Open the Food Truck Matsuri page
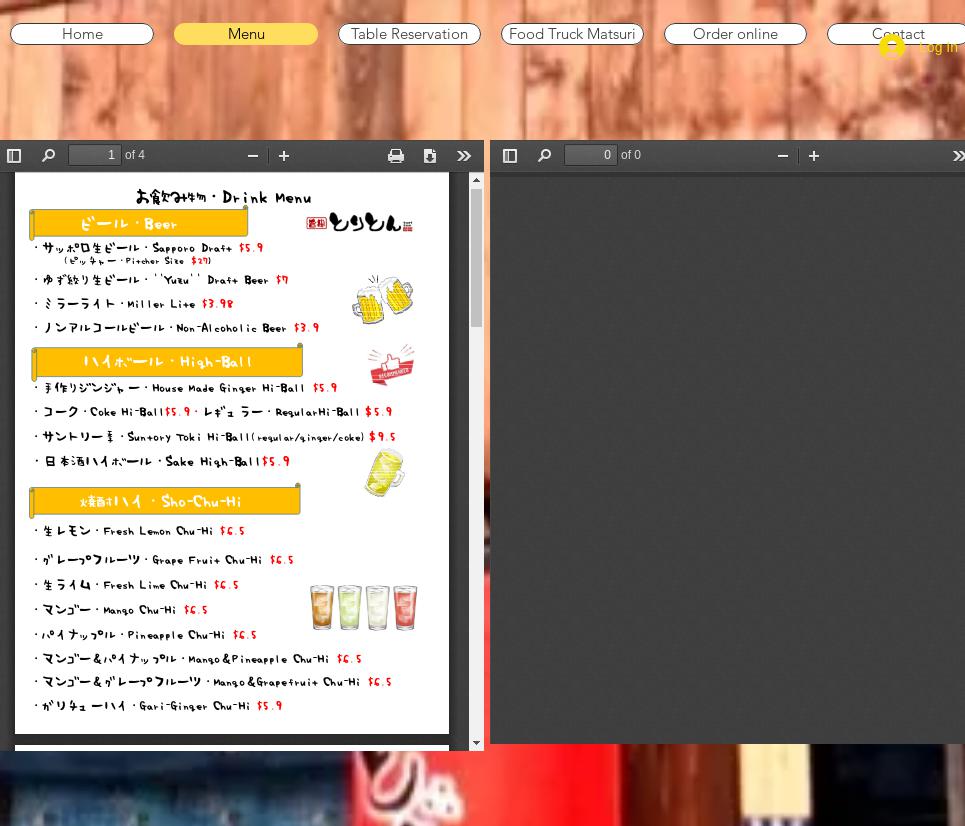Image resolution: width=965 pixels, height=826 pixels. pos(572,34)
